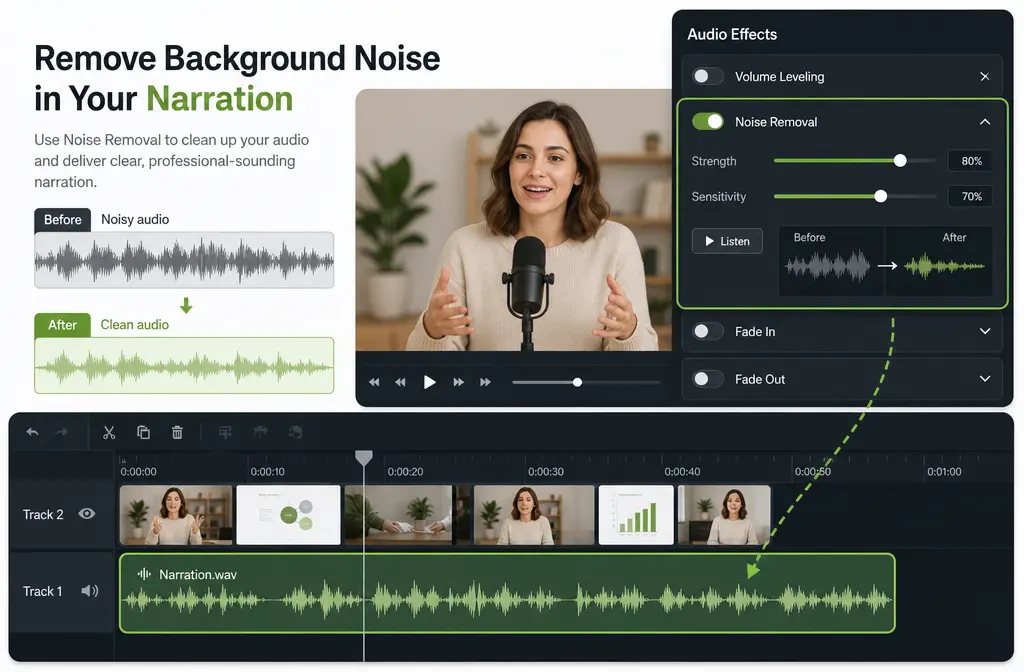Remove Volume Leveling effect with X
Image resolution: width=1024 pixels, height=672 pixels.
tap(985, 76)
